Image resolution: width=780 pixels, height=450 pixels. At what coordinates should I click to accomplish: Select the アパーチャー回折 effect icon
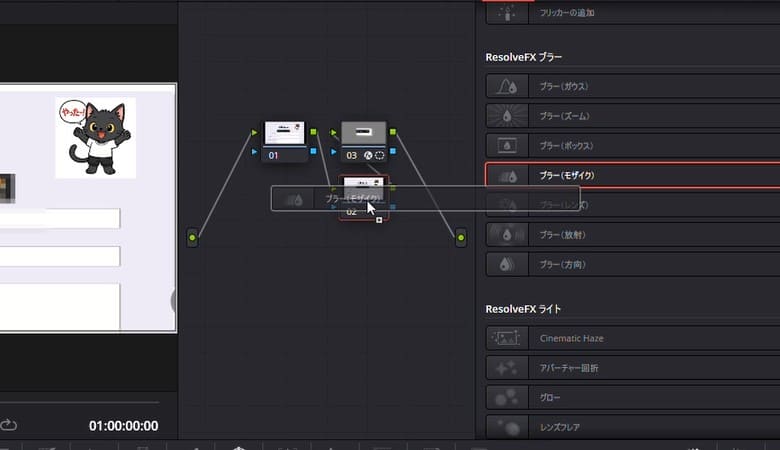click(x=507, y=368)
